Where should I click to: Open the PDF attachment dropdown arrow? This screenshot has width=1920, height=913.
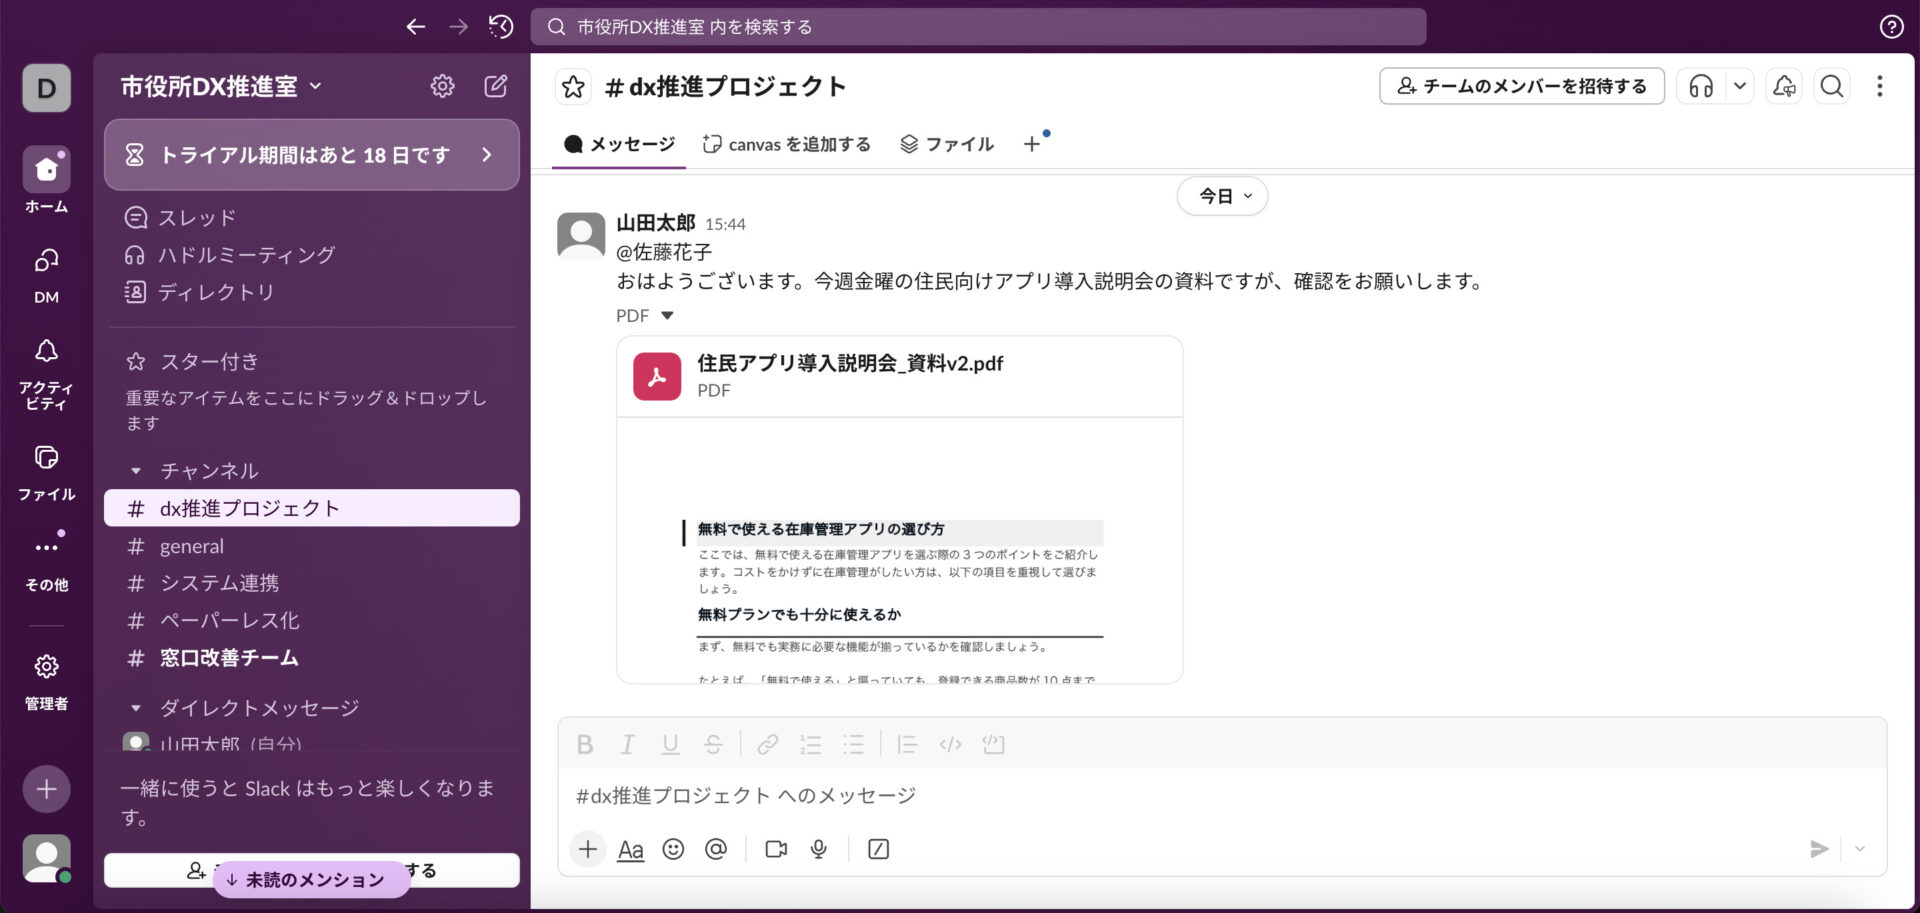(x=668, y=315)
